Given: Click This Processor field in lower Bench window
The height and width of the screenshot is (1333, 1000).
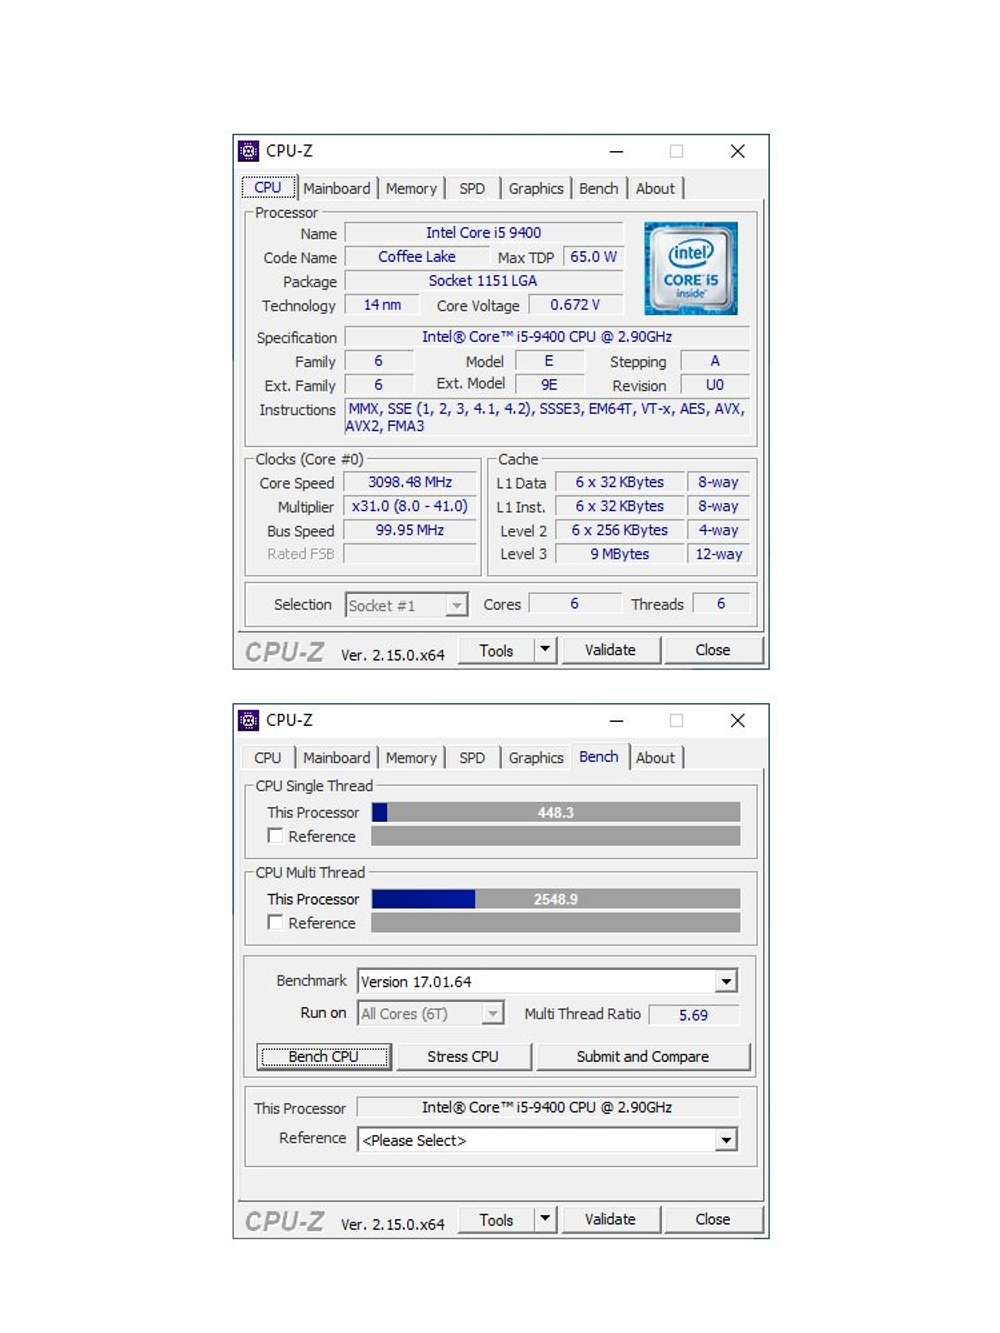Looking at the screenshot, I should point(547,1108).
